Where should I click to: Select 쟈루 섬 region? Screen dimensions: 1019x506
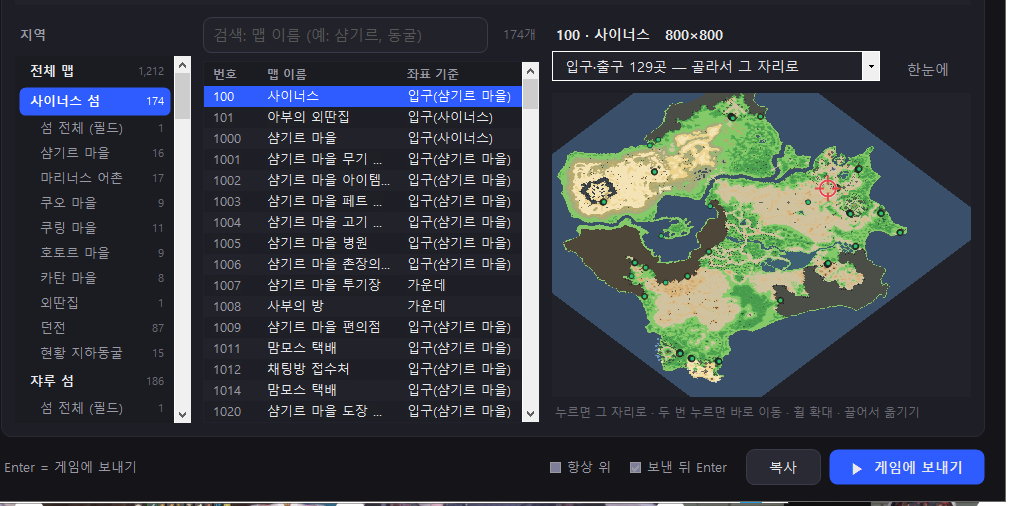click(96, 381)
